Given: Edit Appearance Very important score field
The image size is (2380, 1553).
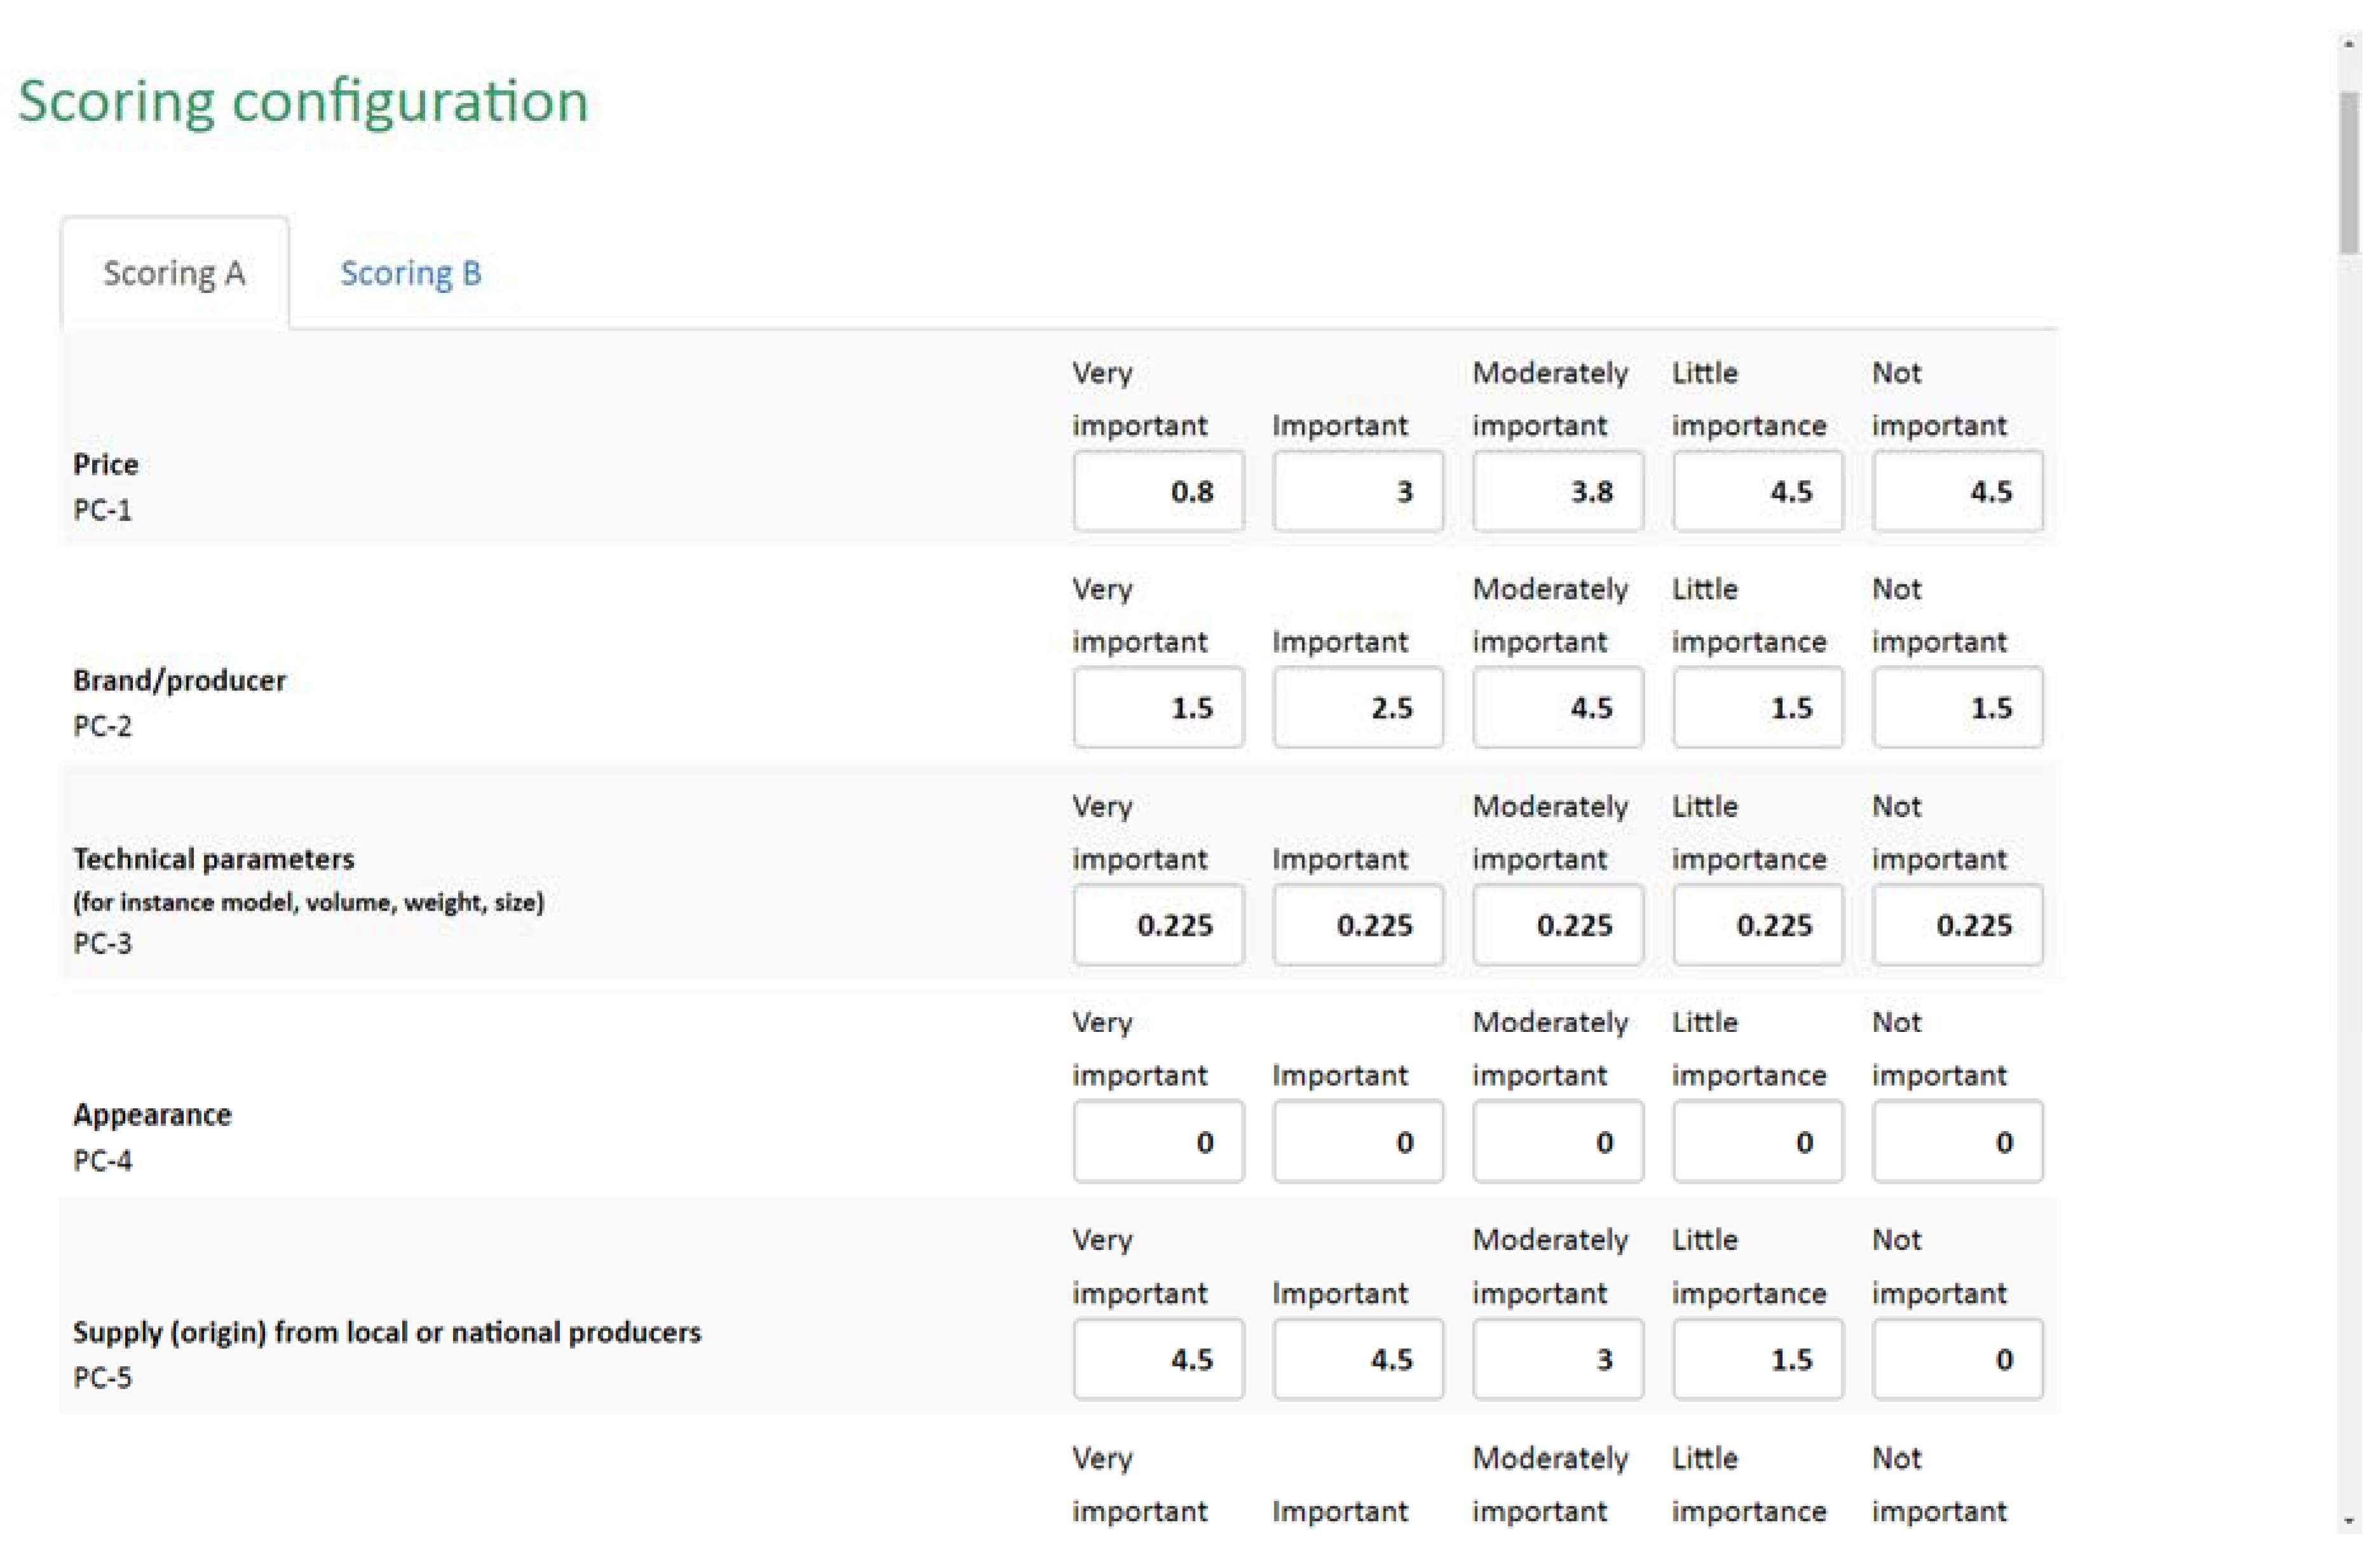Looking at the screenshot, I should (x=1158, y=1142).
